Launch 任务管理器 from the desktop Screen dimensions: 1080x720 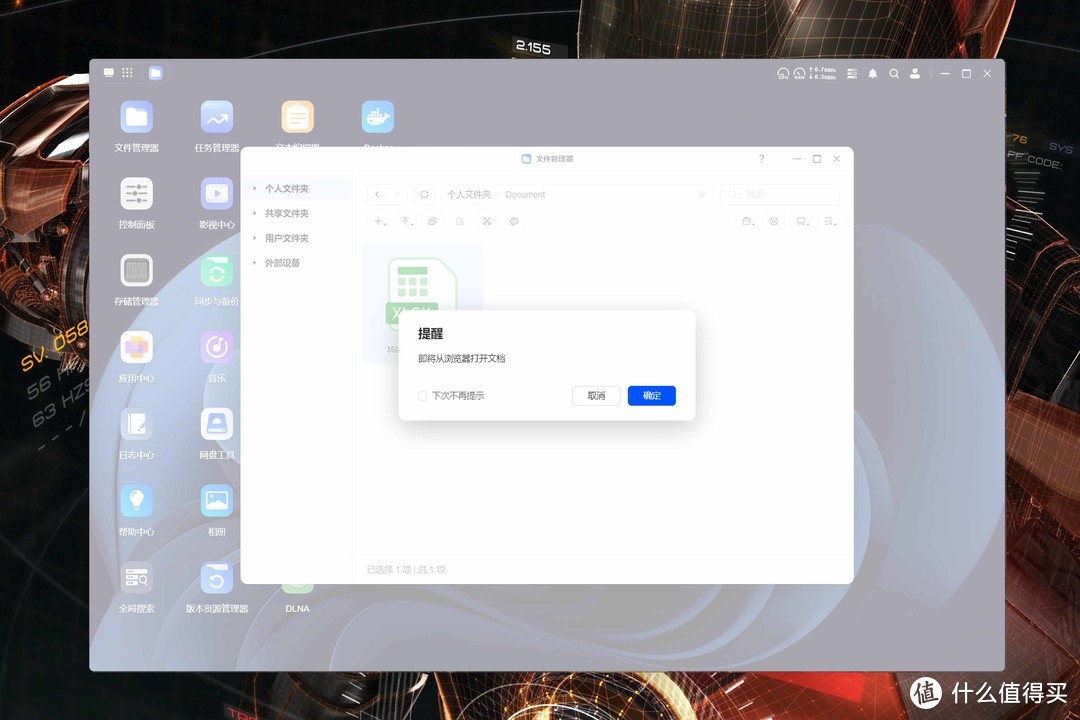coord(216,117)
